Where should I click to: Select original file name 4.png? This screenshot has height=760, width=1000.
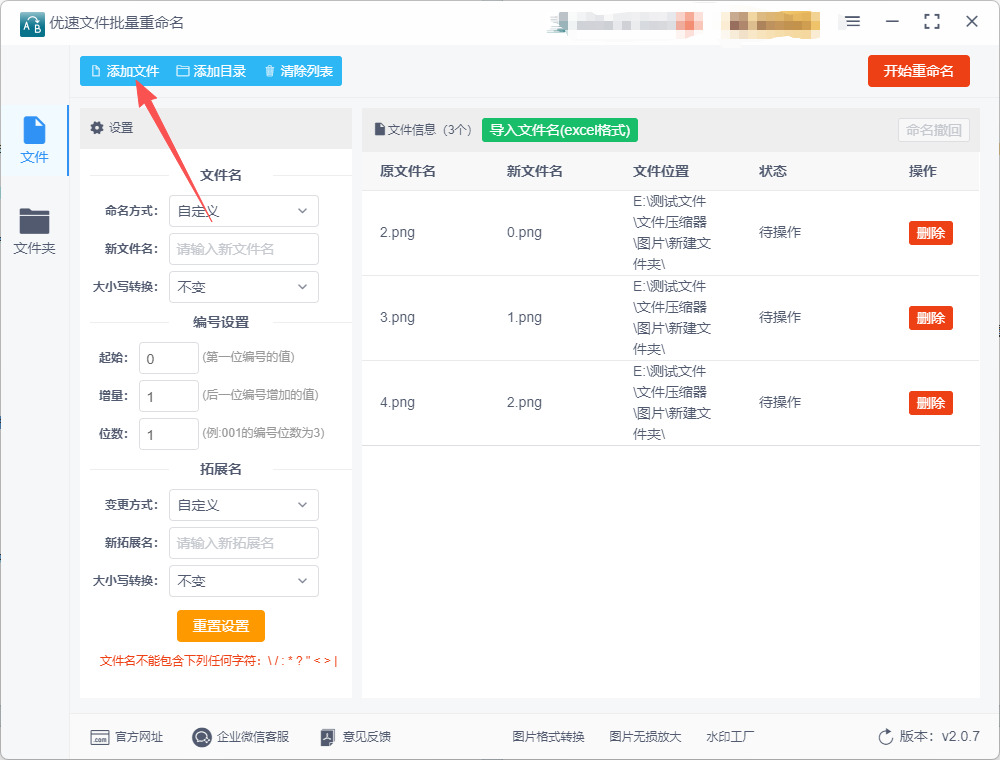coord(397,402)
